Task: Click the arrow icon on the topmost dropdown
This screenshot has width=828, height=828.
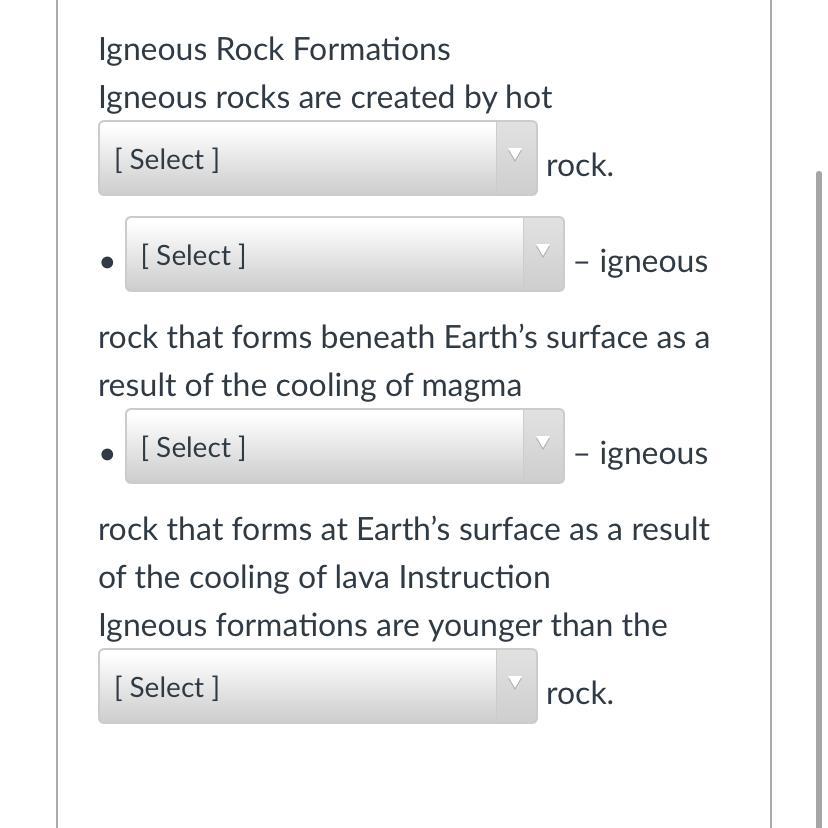Action: (x=515, y=156)
